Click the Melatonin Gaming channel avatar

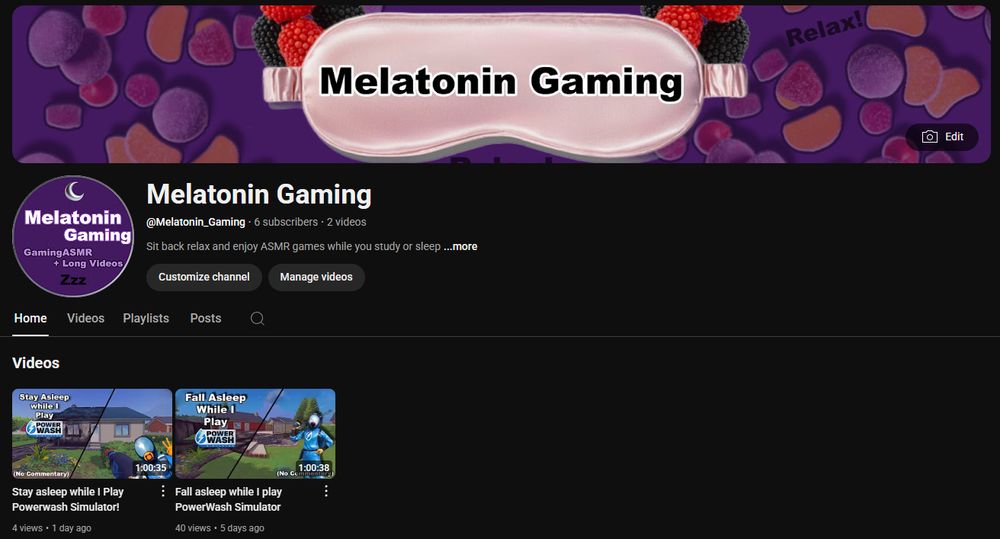pyautogui.click(x=73, y=236)
